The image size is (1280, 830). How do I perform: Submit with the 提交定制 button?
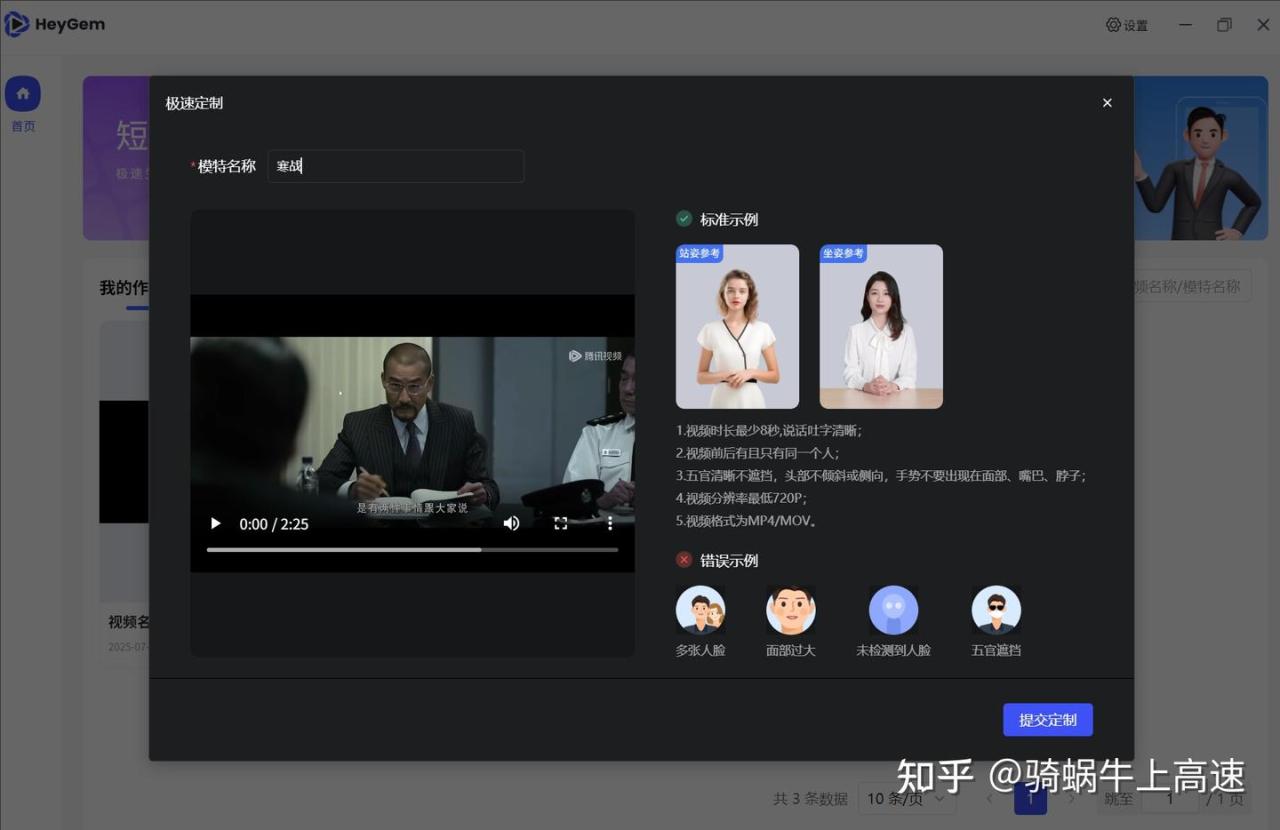(1047, 720)
